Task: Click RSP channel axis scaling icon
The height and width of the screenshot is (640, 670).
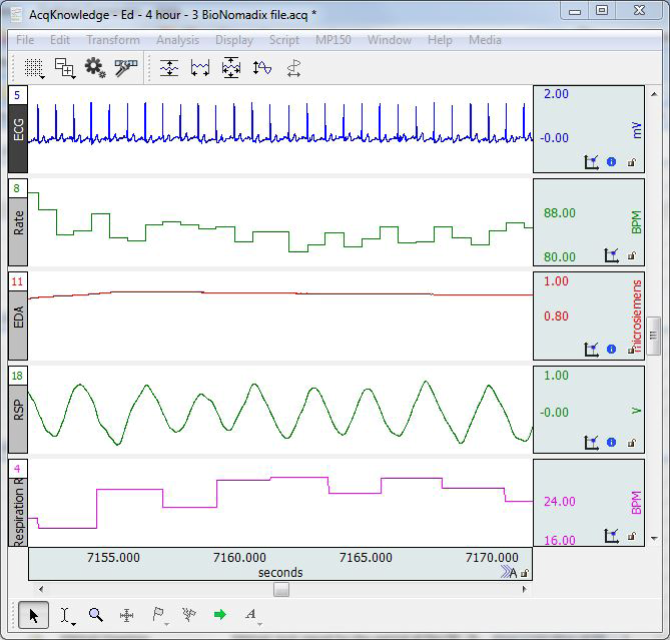Action: (x=591, y=442)
